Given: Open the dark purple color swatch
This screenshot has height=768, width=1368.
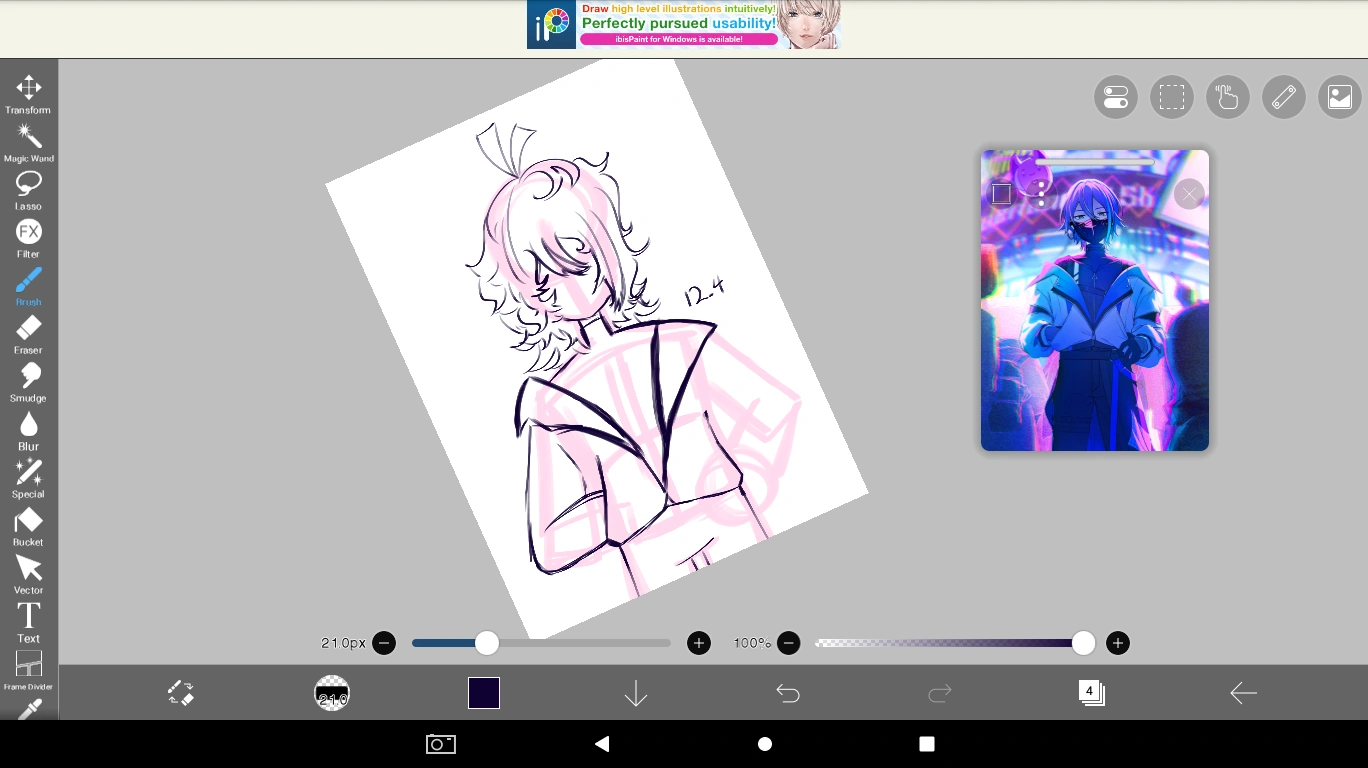Looking at the screenshot, I should 483,691.
